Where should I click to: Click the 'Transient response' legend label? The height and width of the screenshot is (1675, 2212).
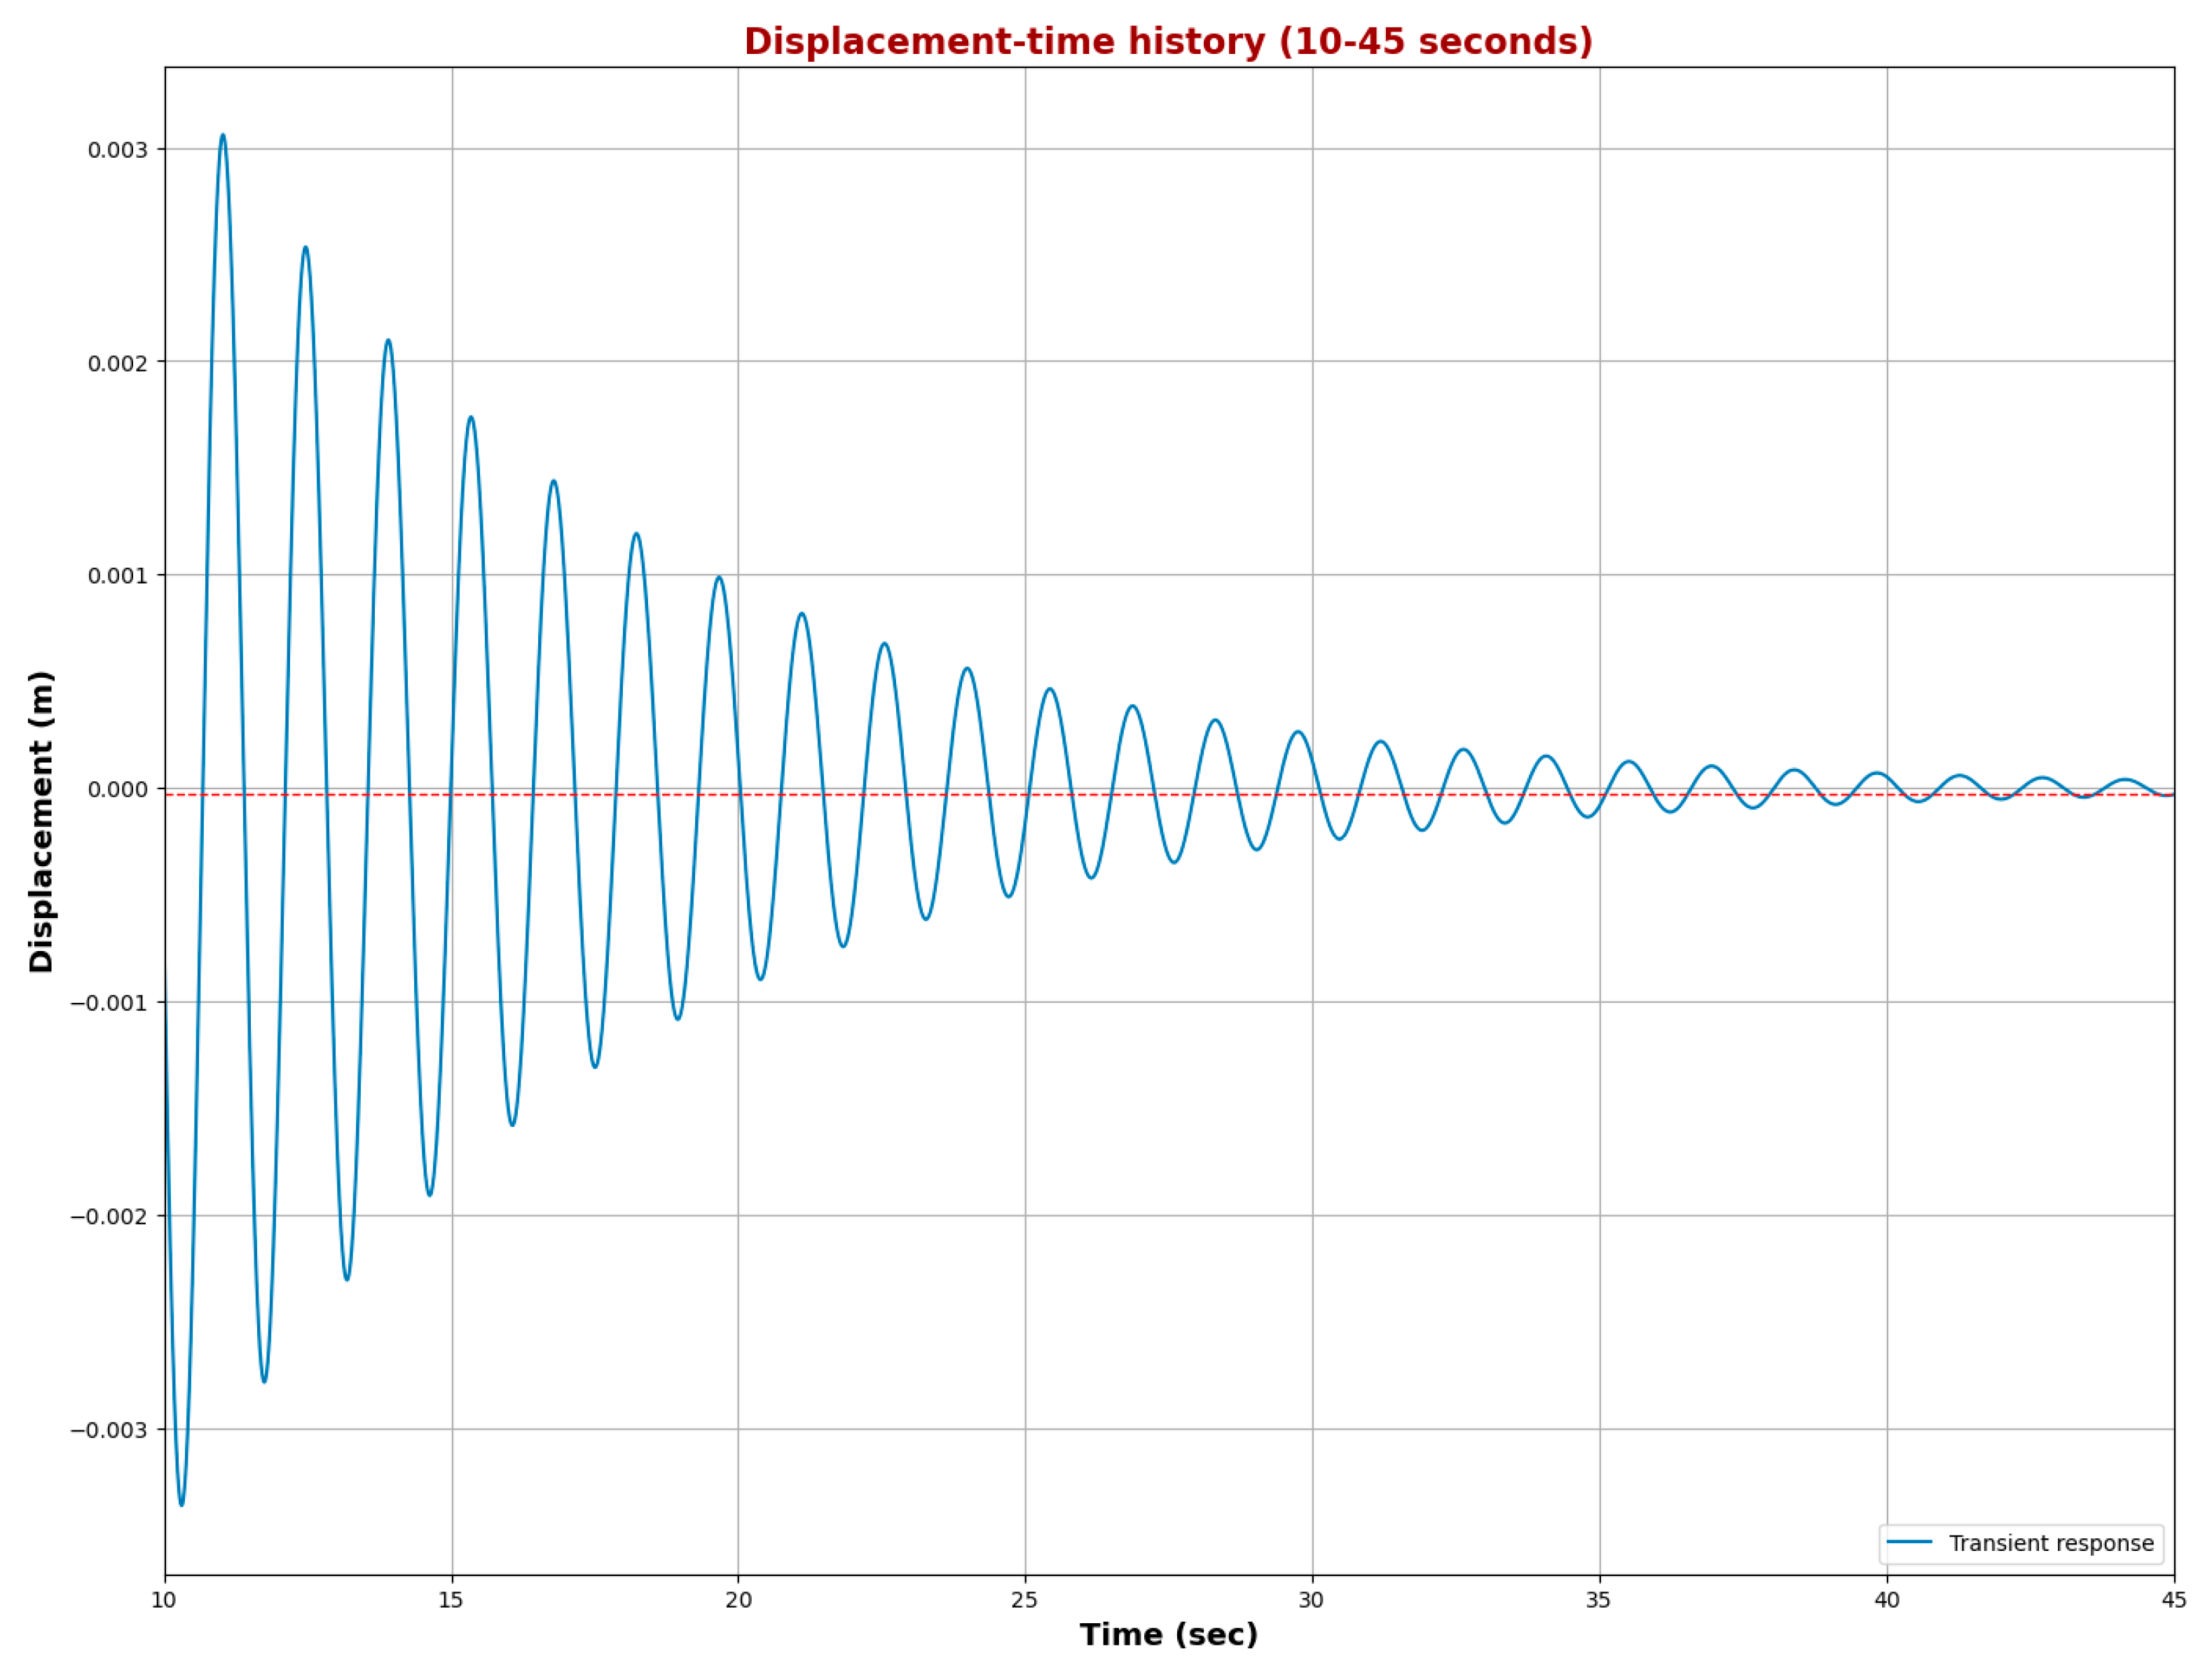pos(2050,1543)
